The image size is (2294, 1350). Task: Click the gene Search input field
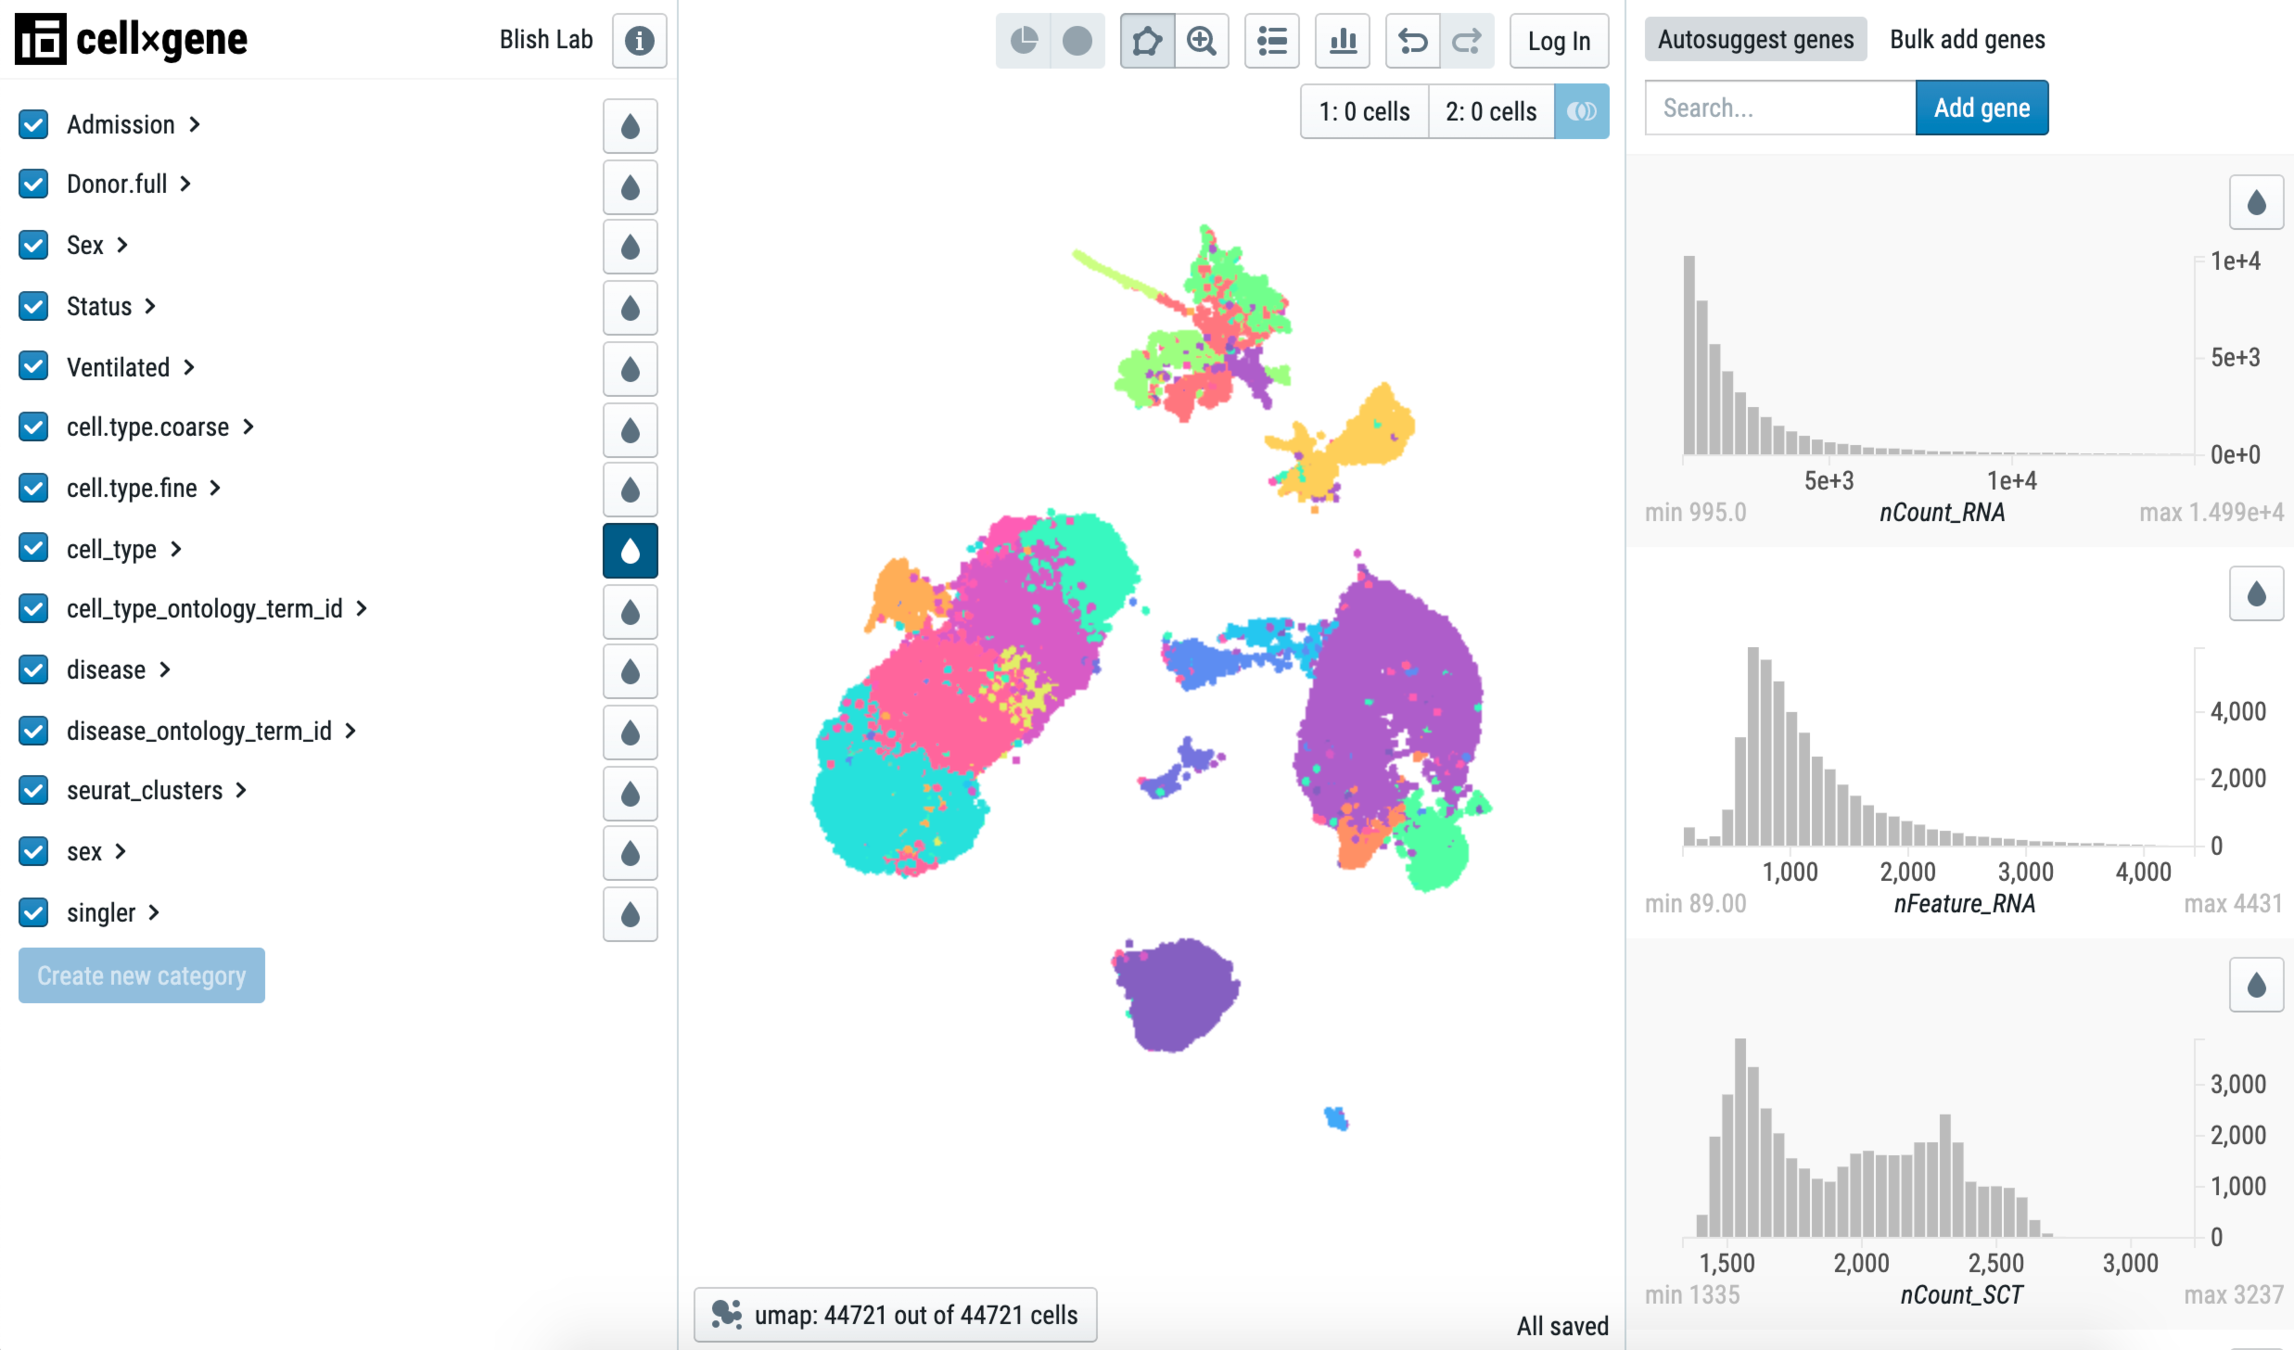(1779, 108)
